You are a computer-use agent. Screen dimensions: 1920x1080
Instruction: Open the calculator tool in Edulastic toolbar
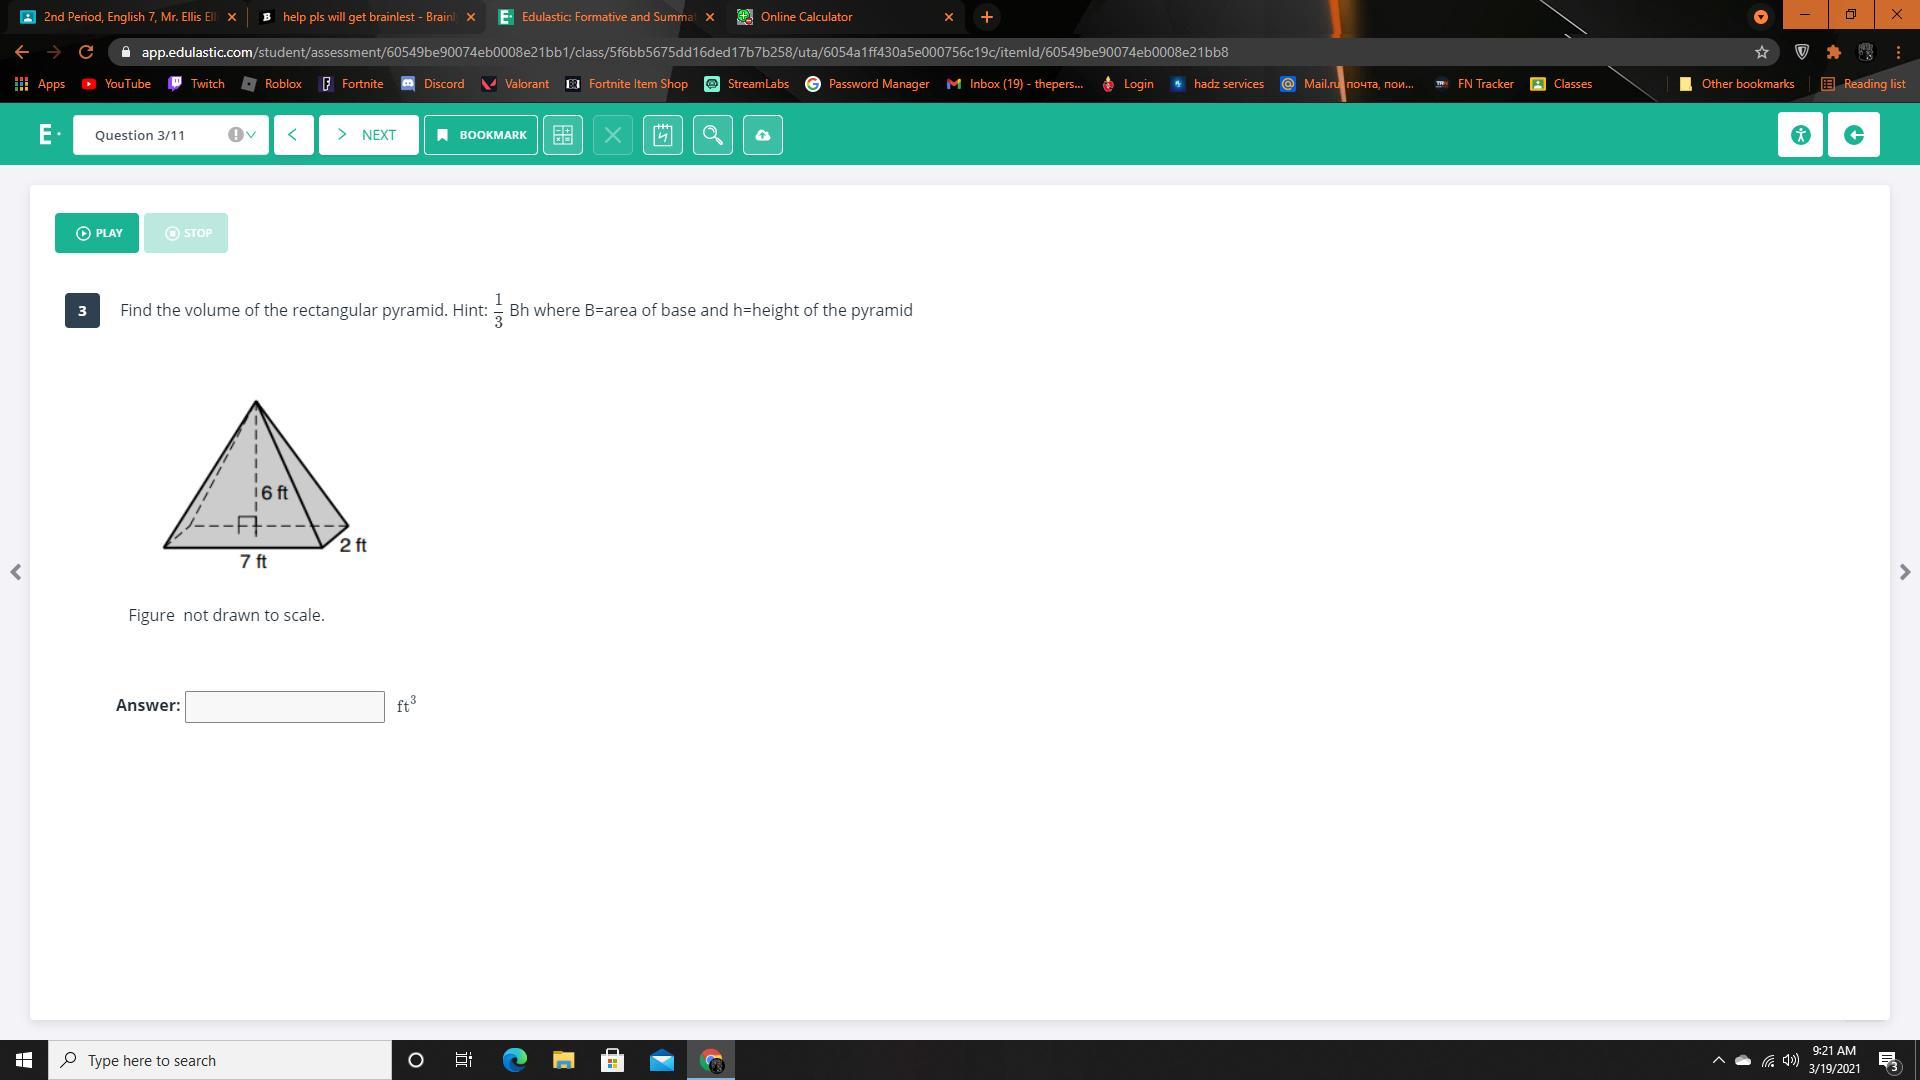tap(562, 135)
